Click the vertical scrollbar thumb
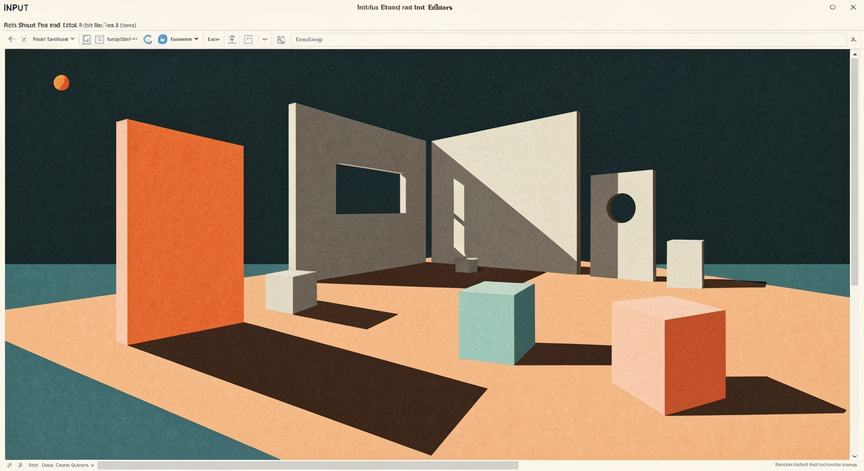The width and height of the screenshot is (864, 471). pos(855,171)
